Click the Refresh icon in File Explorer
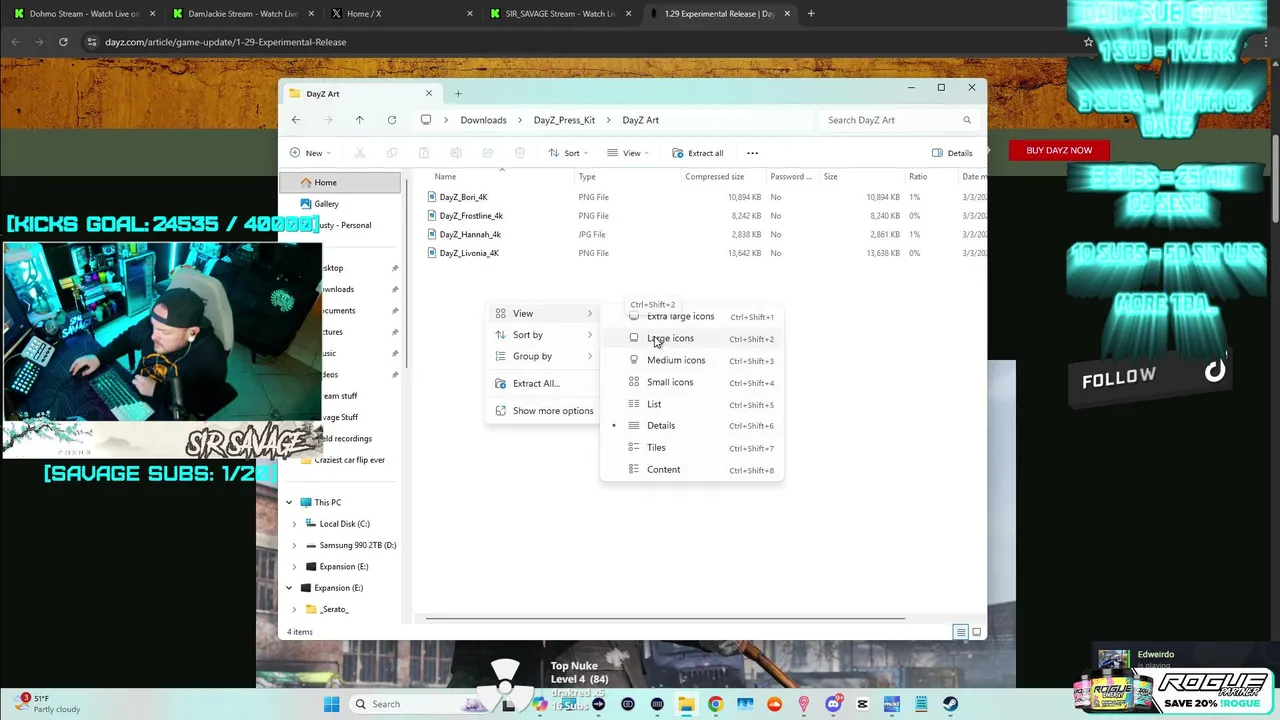1280x720 pixels. click(x=392, y=120)
